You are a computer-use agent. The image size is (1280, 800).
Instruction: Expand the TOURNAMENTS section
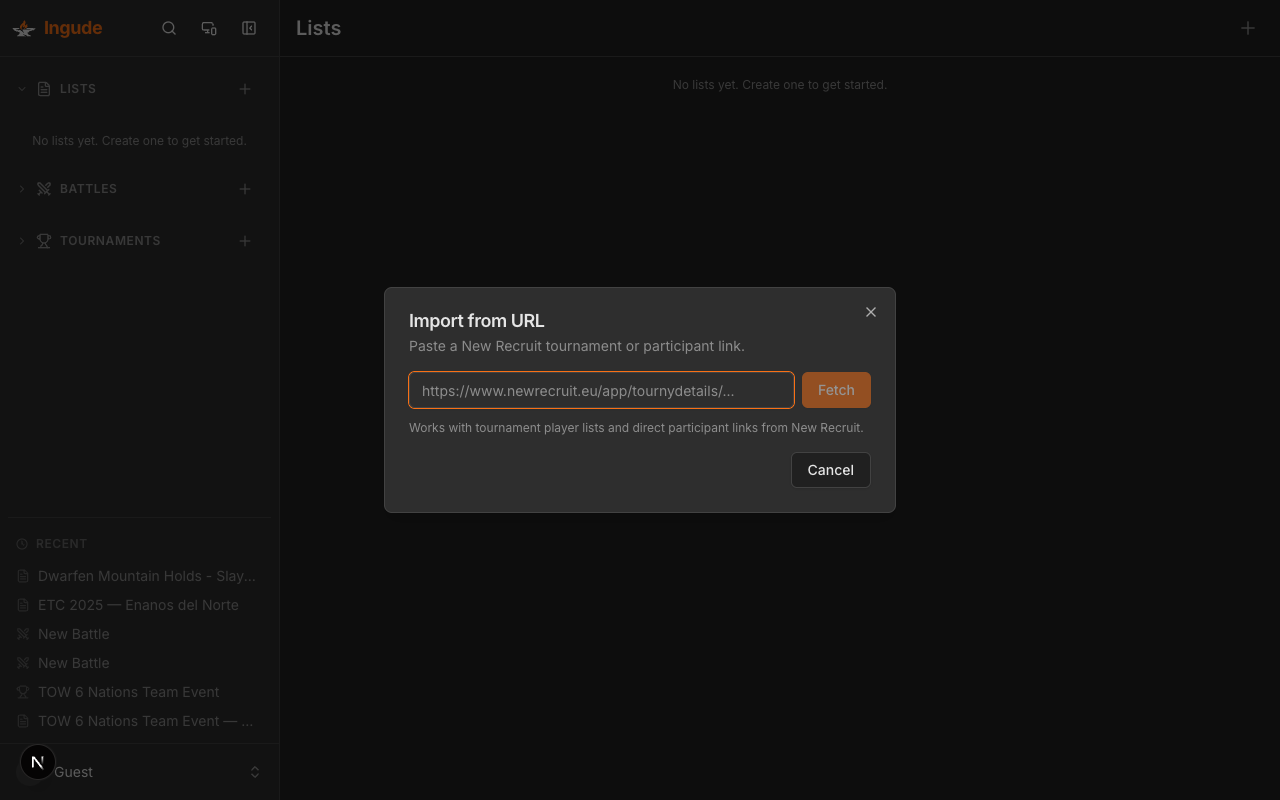21,240
